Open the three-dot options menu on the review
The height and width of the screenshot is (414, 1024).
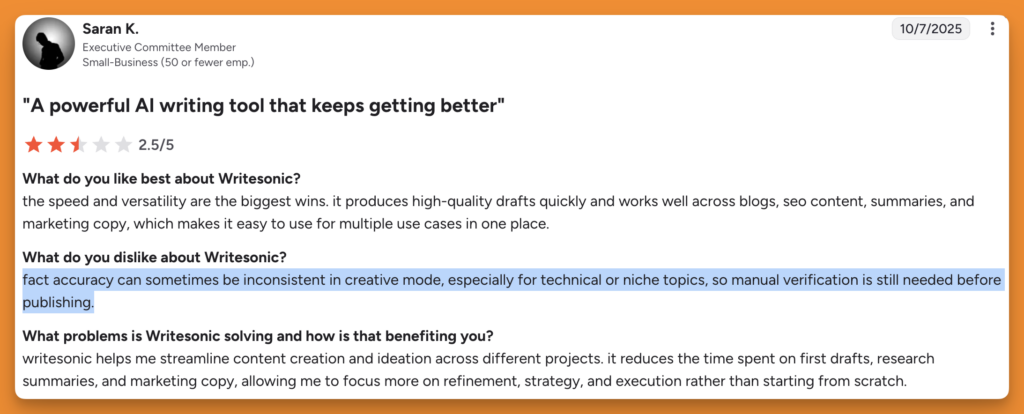pyautogui.click(x=992, y=29)
